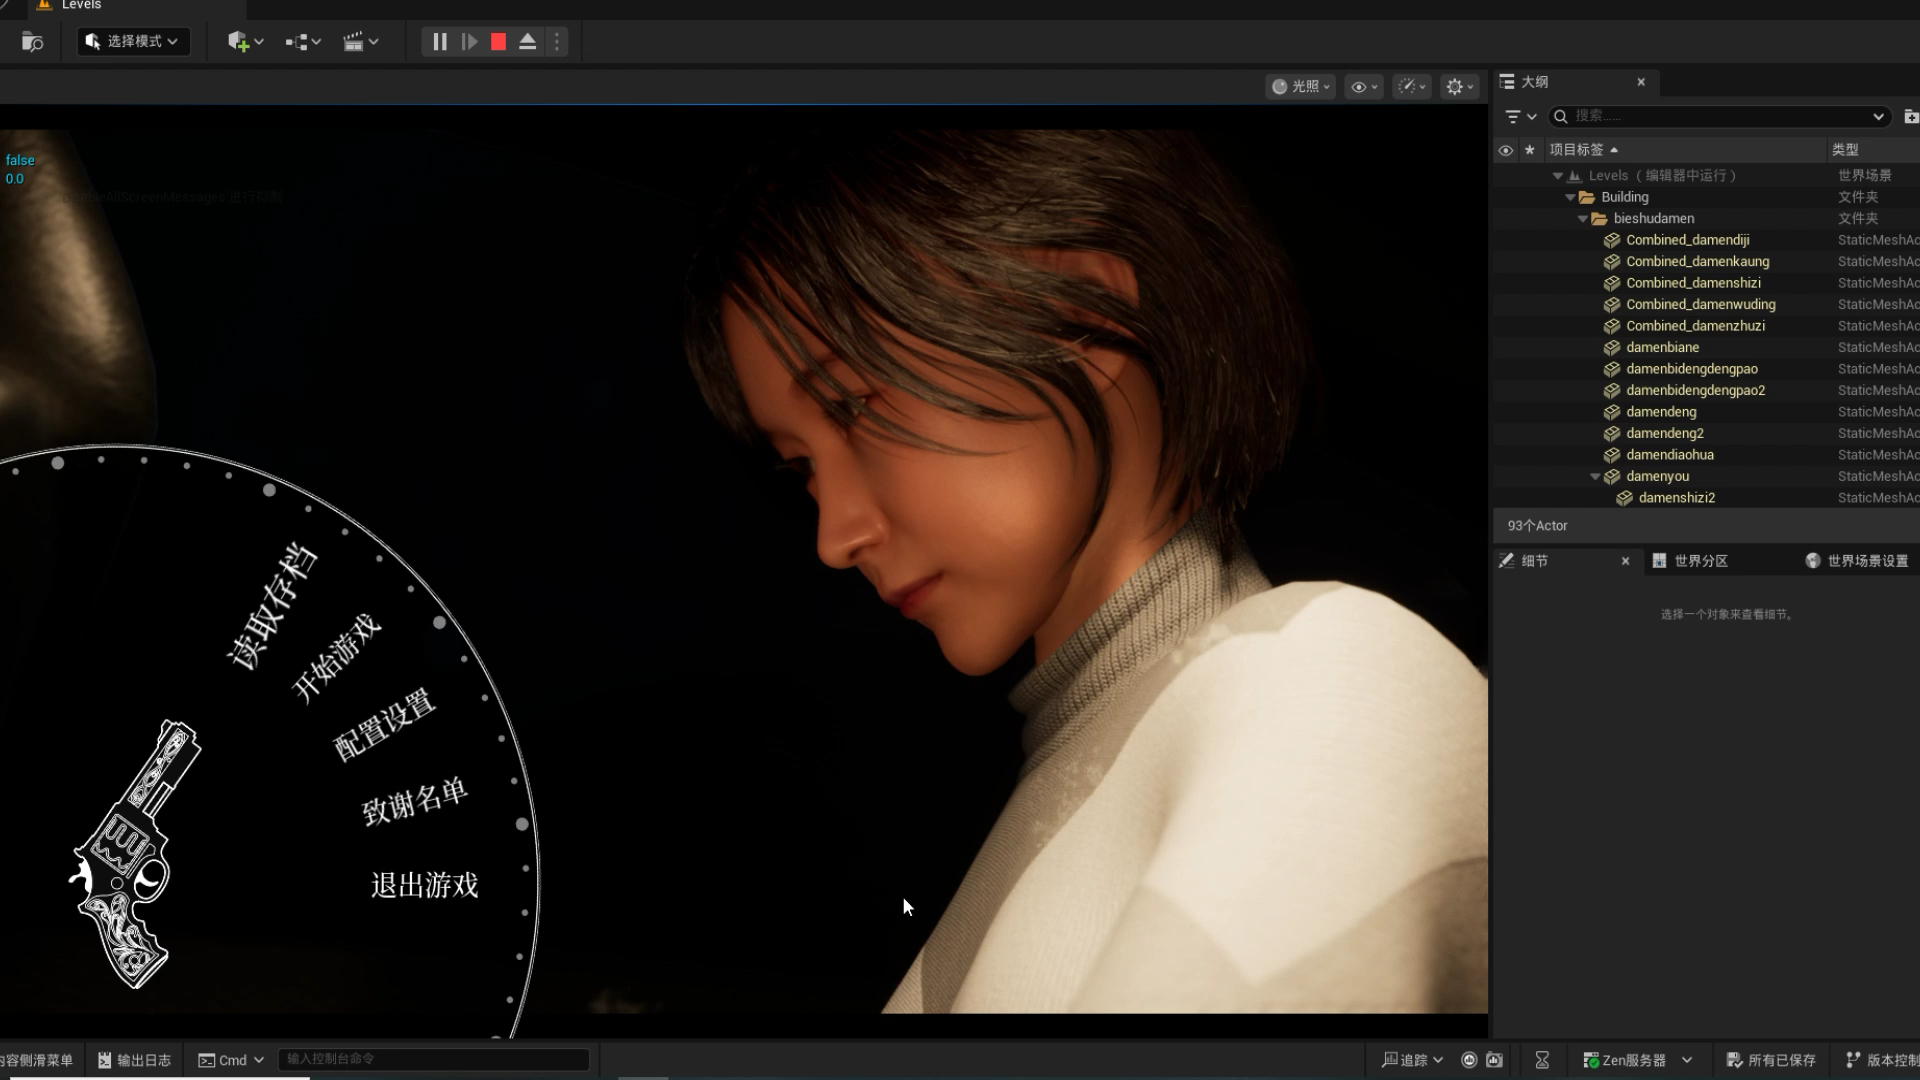Open the Cmd console type dropdown
The width and height of the screenshot is (1920, 1080).
click(x=231, y=1060)
